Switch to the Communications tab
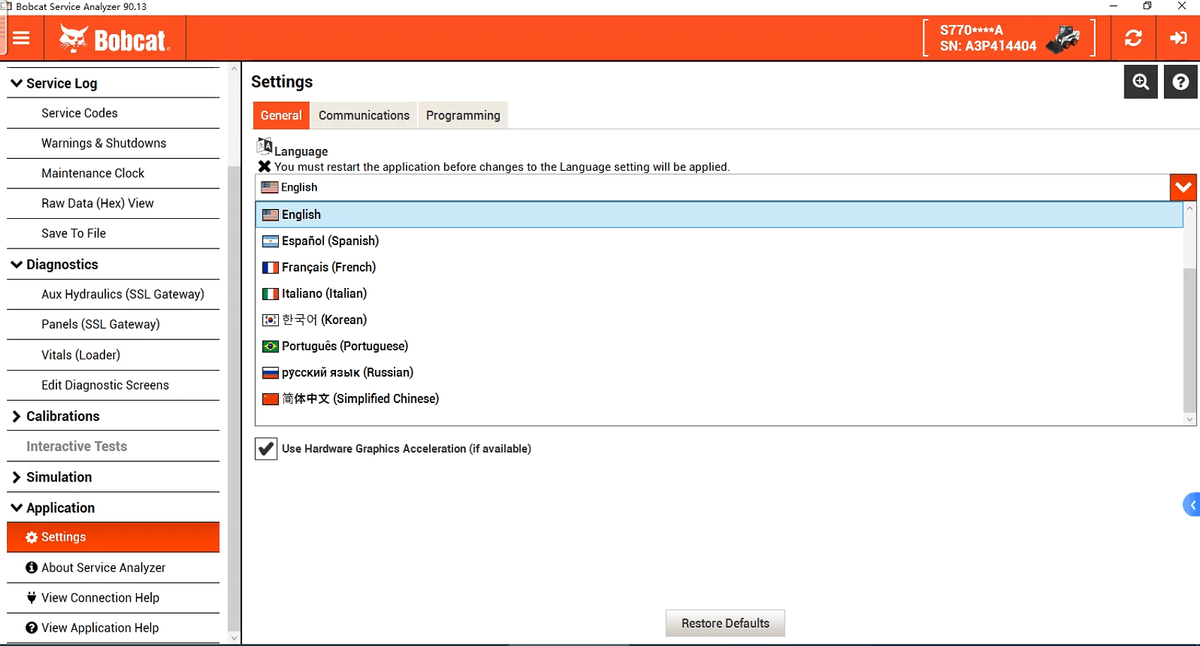Viewport: 1200px width, 646px height. 364,115
